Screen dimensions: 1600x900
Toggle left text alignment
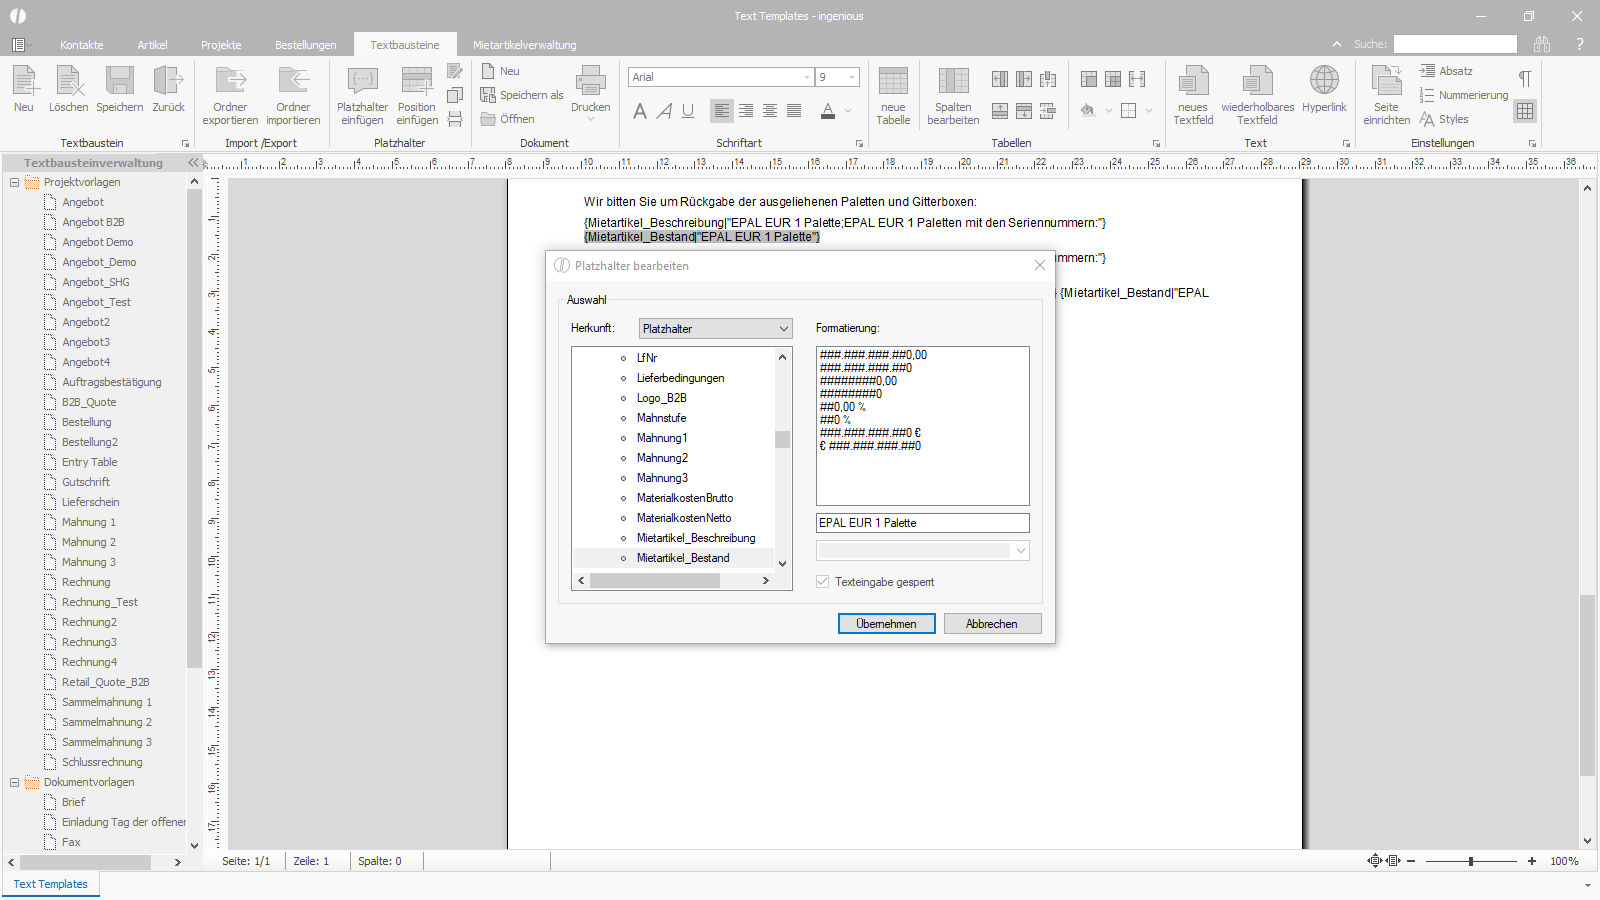(x=721, y=111)
